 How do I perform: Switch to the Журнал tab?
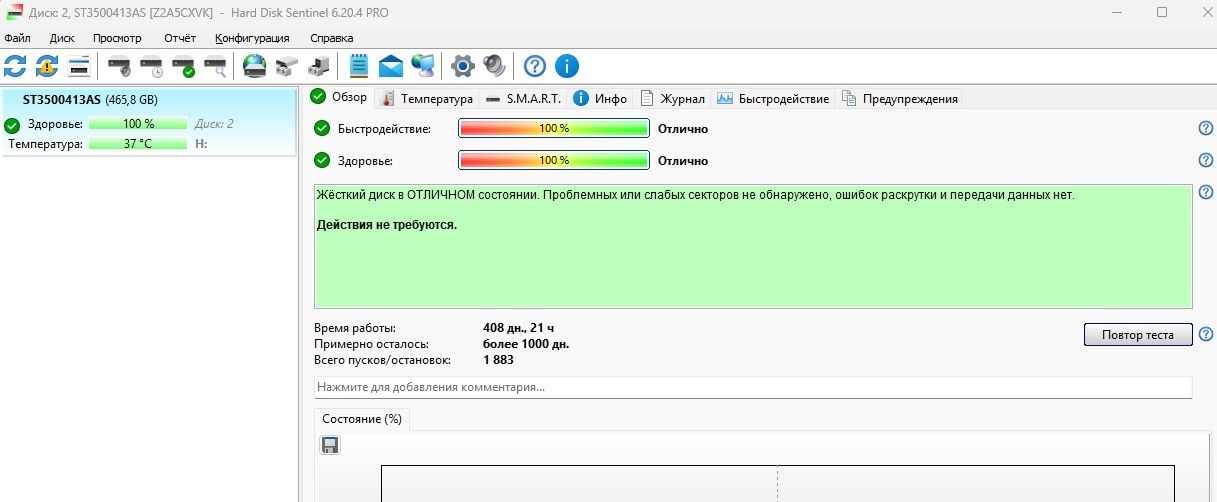(673, 98)
